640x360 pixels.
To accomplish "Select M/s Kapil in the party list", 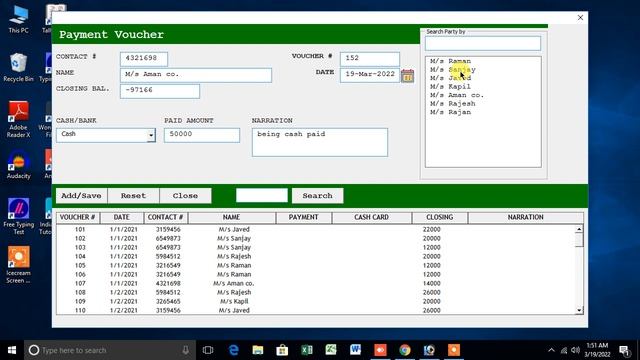I will [x=450, y=87].
